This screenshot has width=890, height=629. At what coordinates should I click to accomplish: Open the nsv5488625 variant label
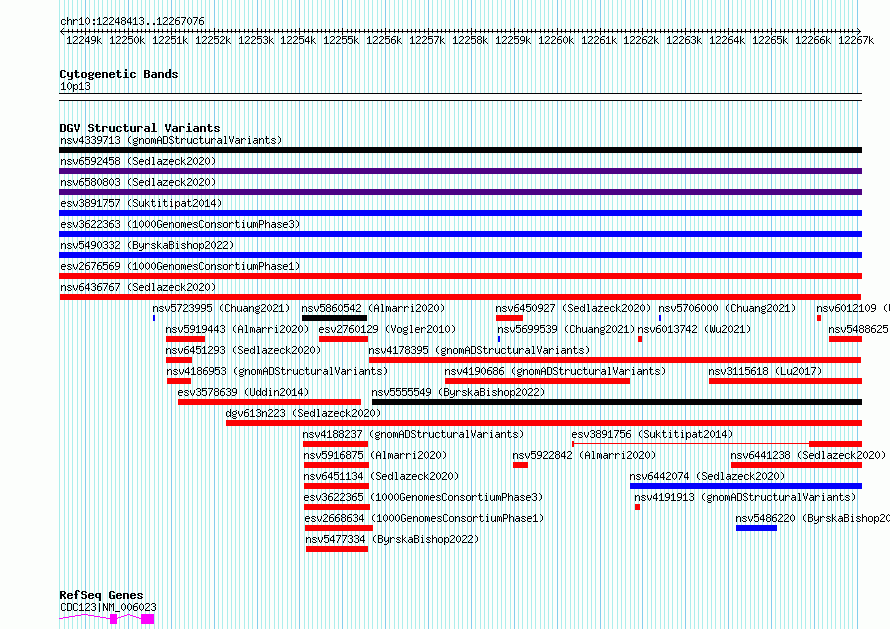(x=858, y=329)
